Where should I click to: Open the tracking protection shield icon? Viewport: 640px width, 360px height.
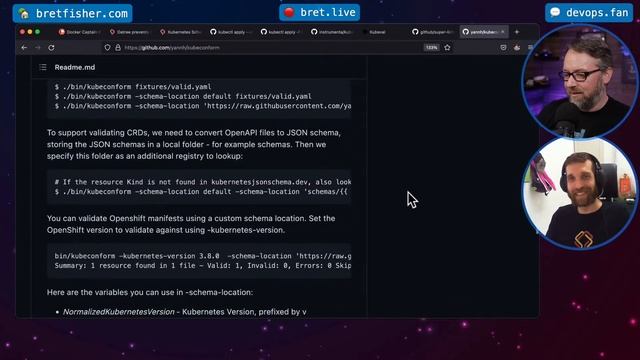[x=107, y=48]
